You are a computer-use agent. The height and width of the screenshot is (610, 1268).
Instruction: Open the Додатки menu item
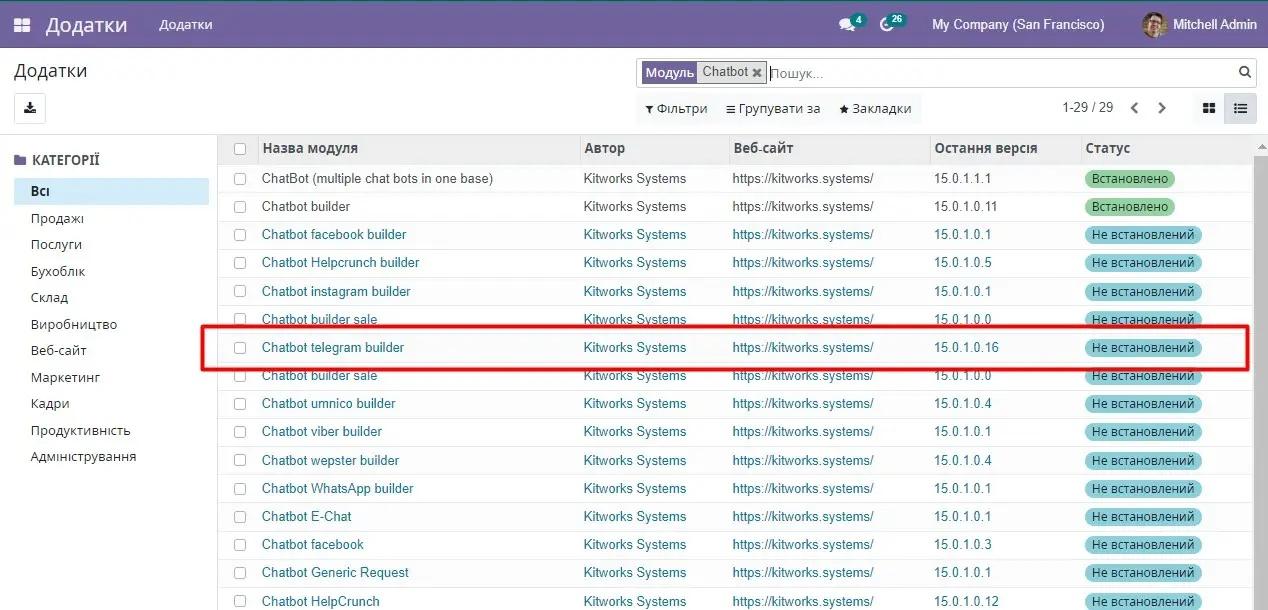pos(185,24)
